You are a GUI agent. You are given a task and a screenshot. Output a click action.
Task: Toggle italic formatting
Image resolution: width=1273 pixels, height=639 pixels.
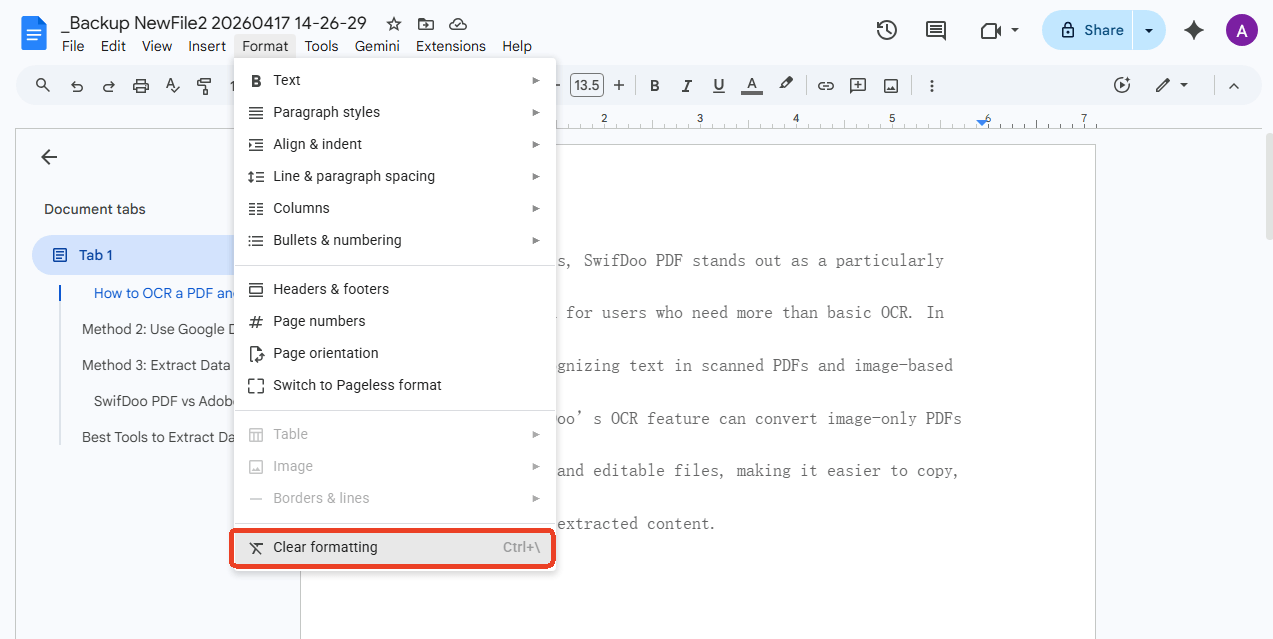(x=687, y=86)
